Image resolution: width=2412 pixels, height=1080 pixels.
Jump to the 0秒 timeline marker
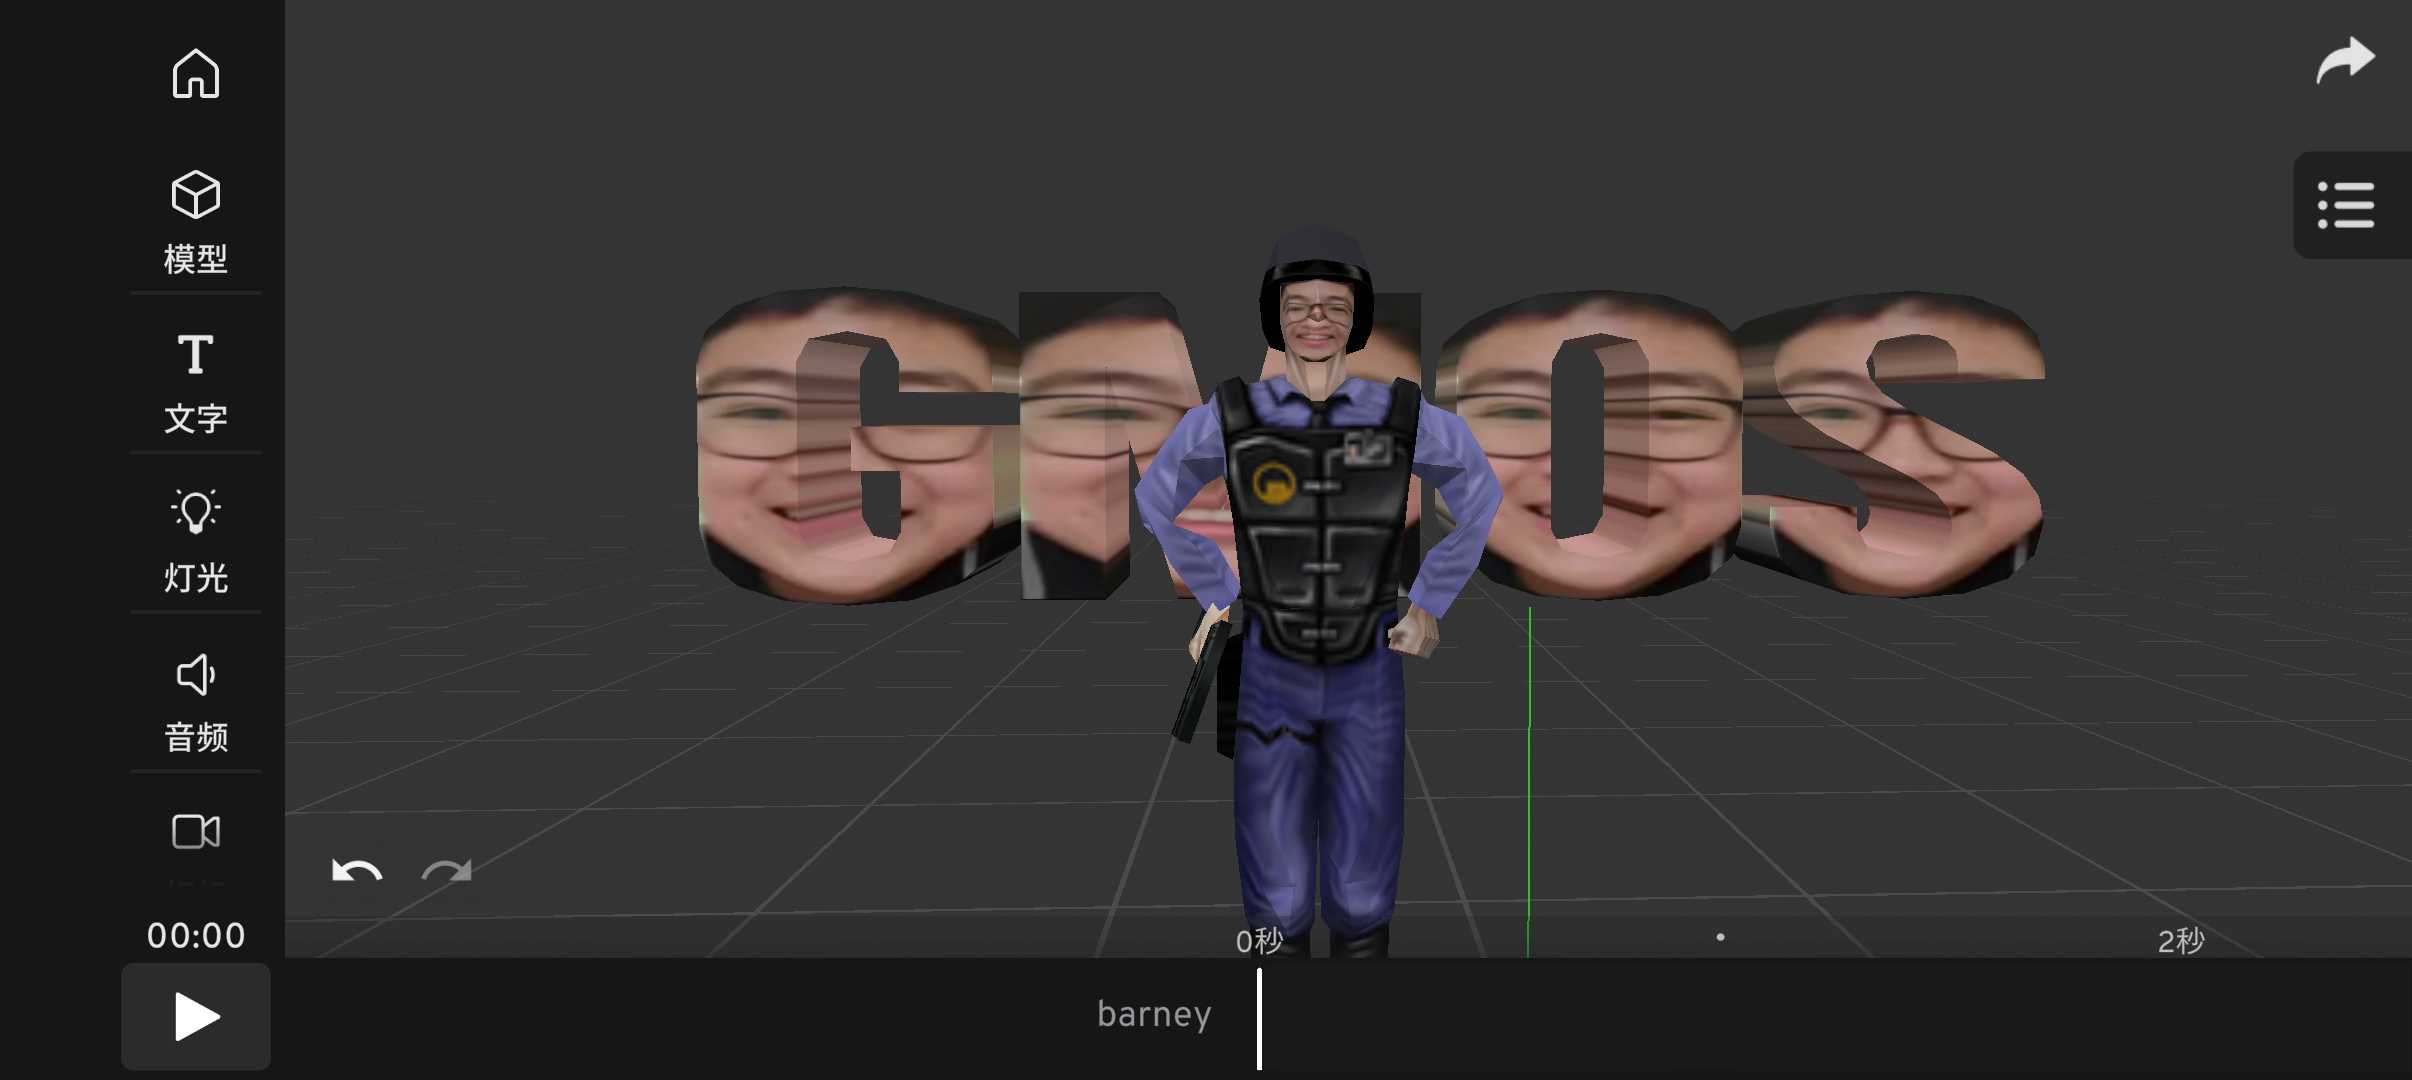1258,940
